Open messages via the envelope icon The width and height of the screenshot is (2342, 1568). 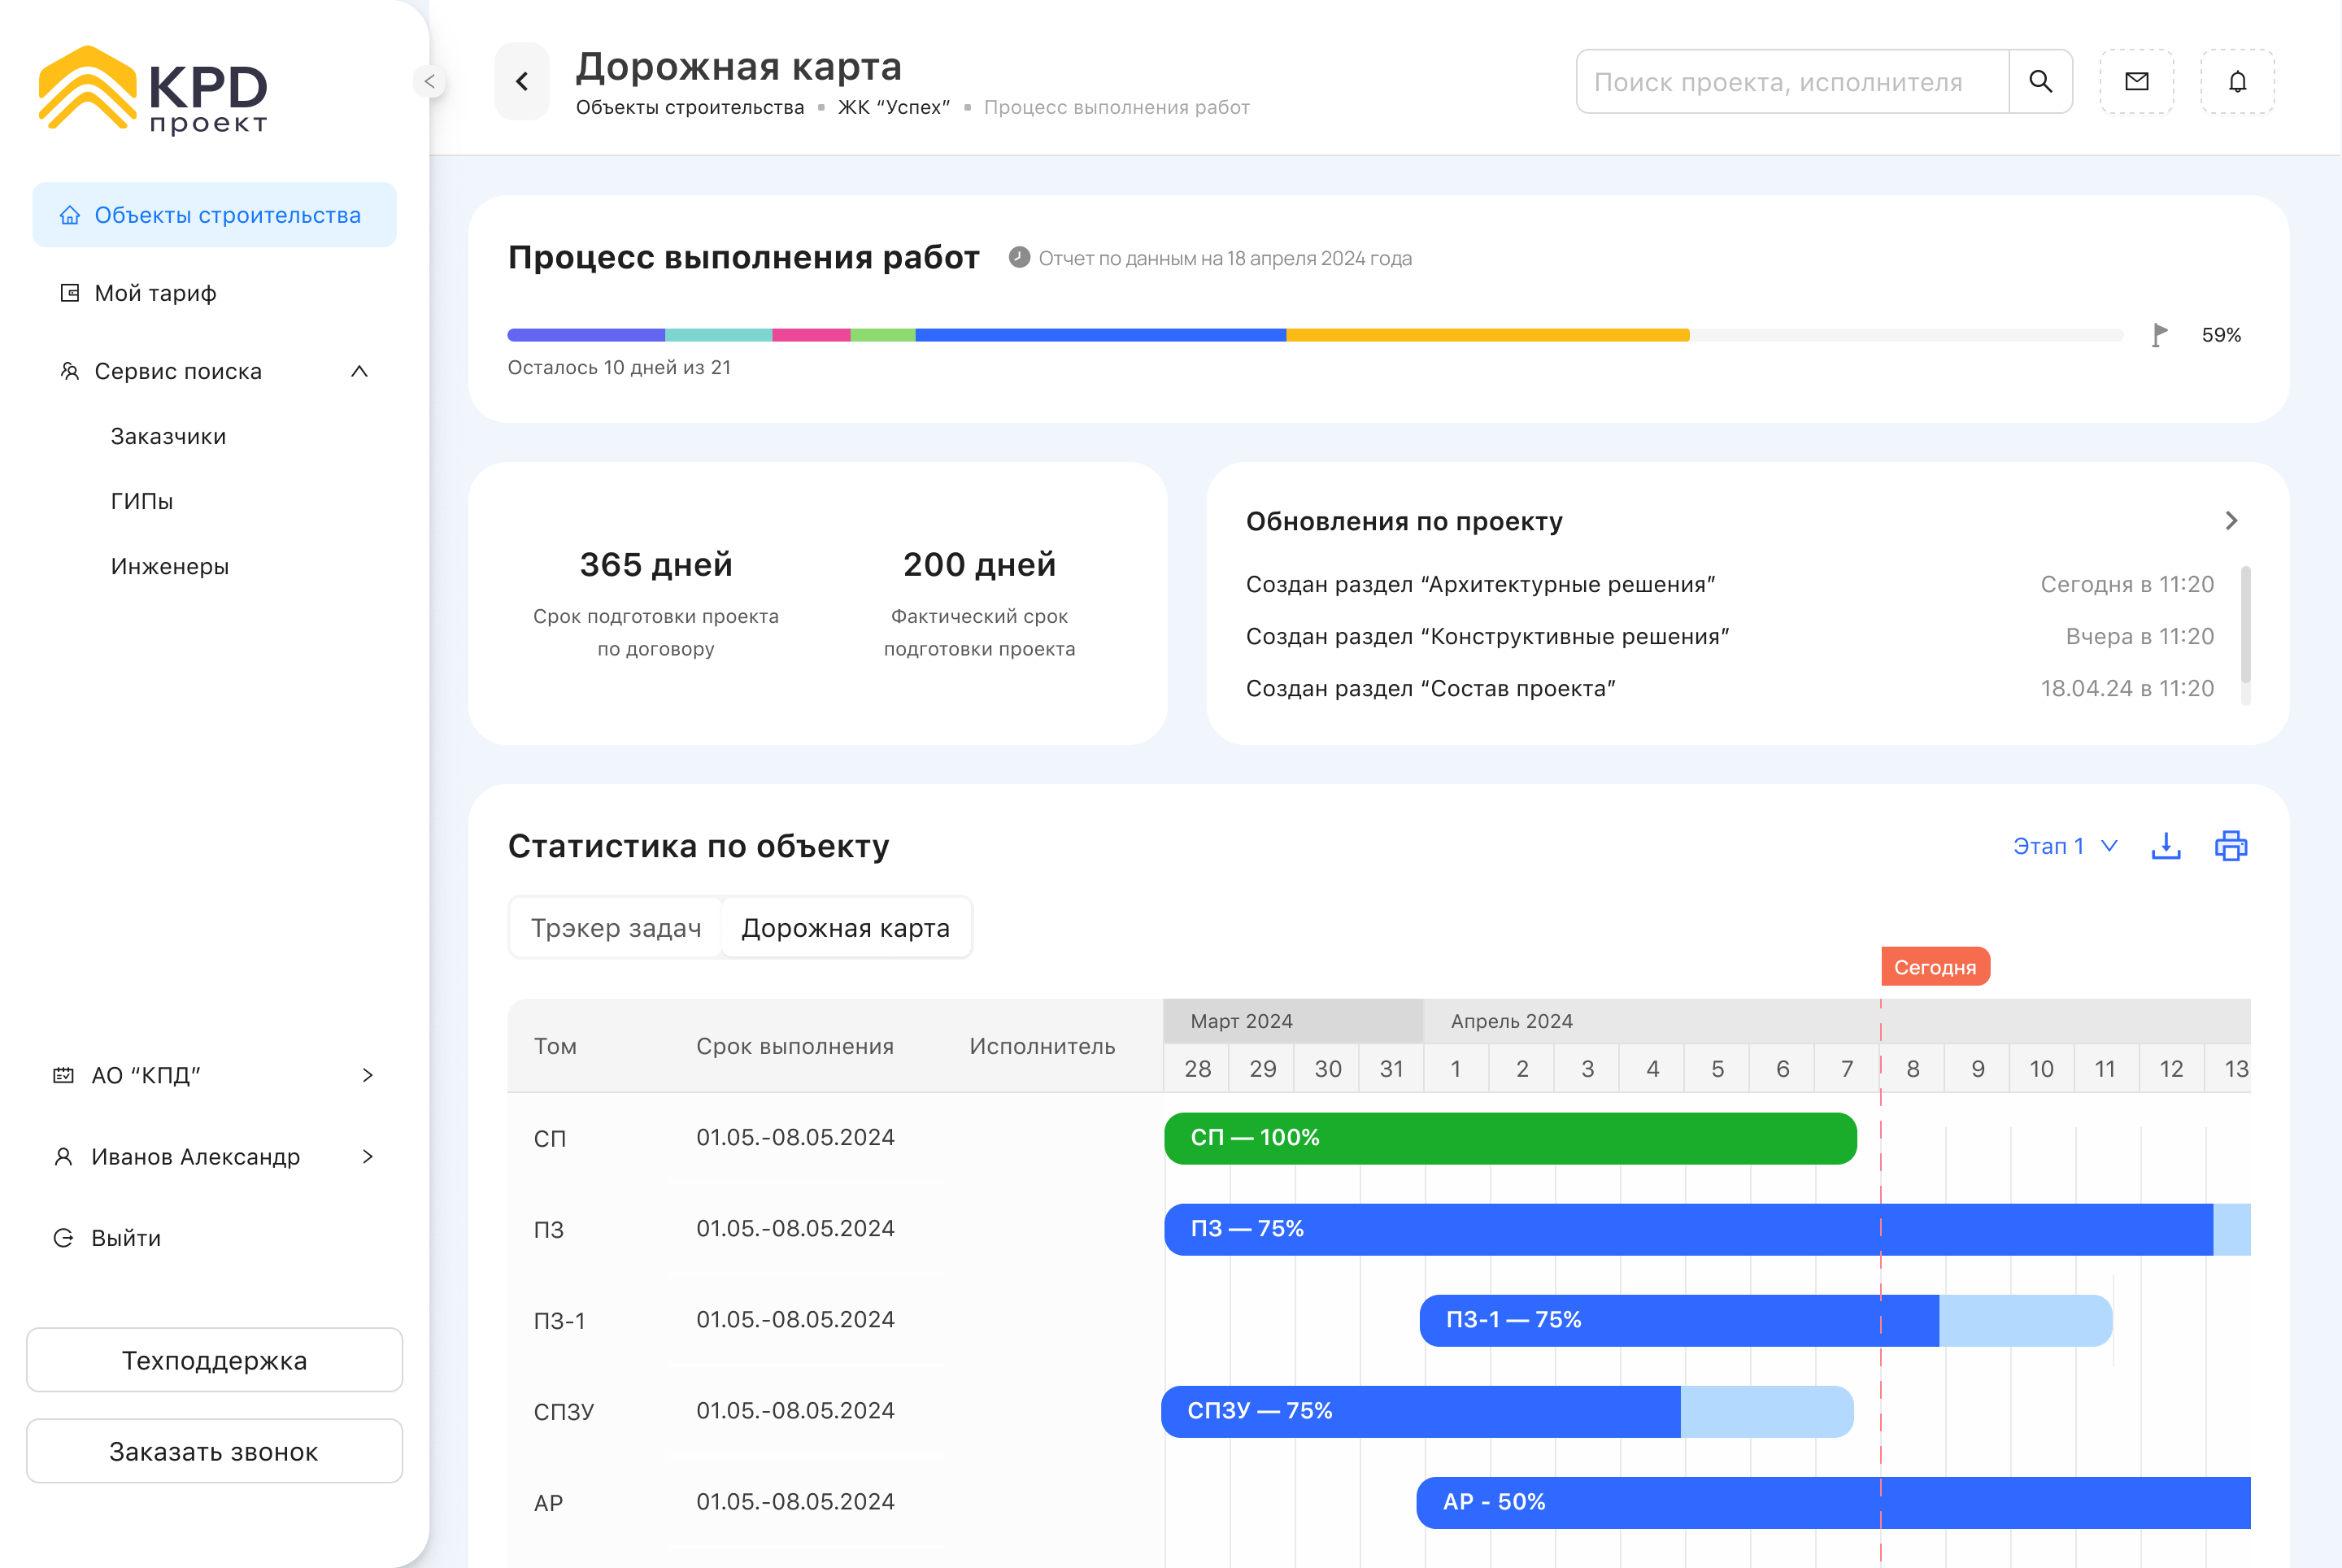click(x=2137, y=81)
